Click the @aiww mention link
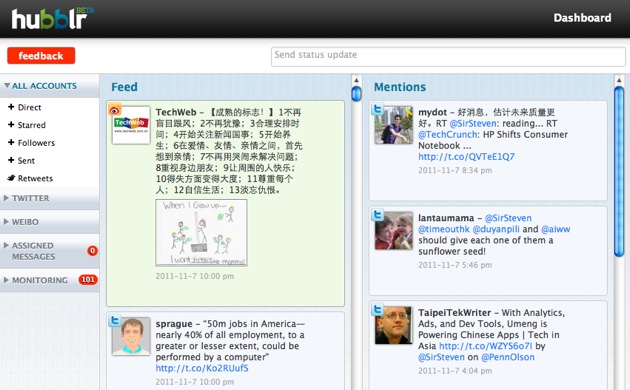Viewport: 630px width, 390px height. (556, 229)
